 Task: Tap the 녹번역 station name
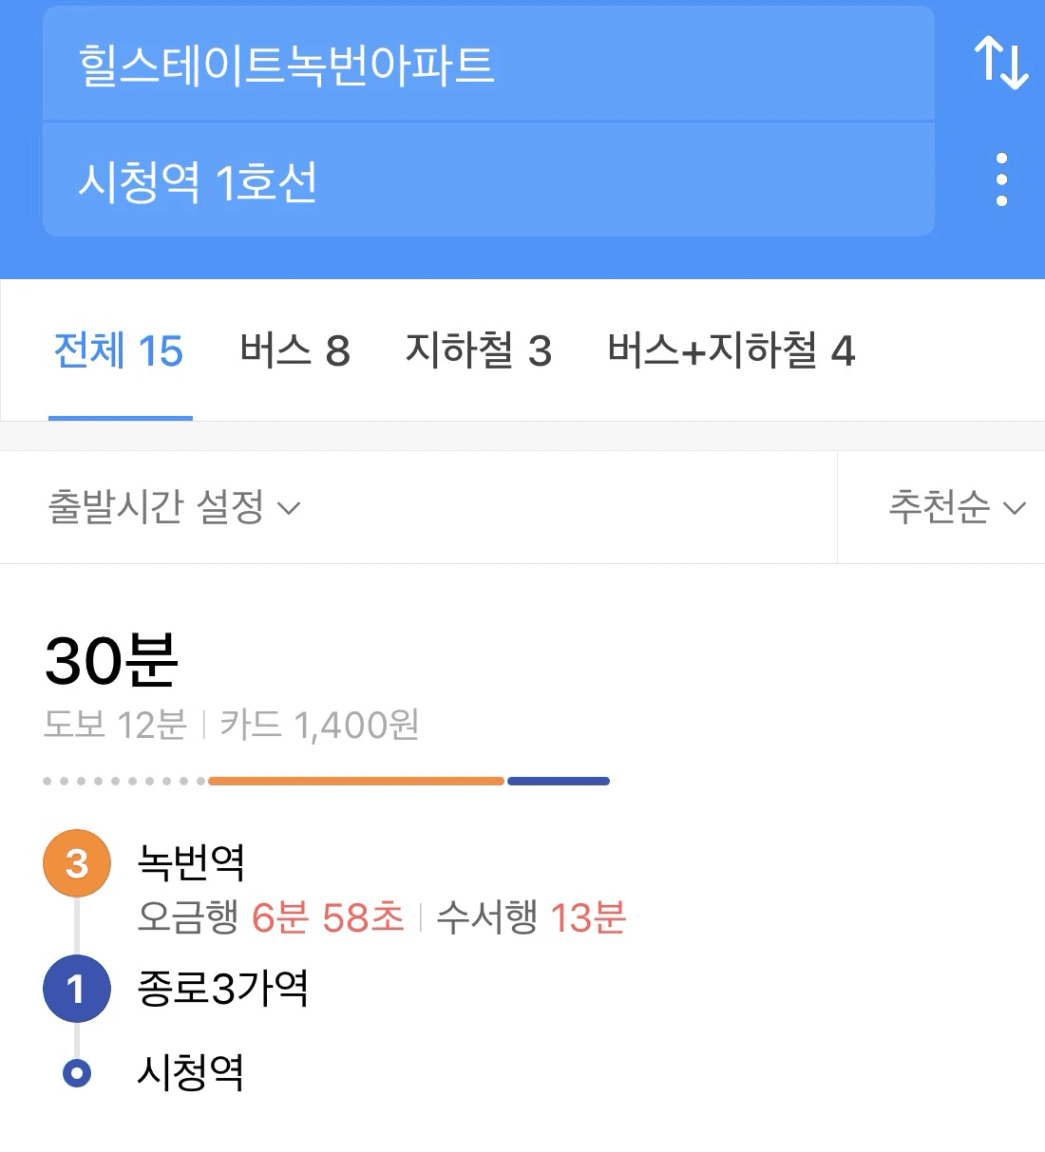point(191,862)
